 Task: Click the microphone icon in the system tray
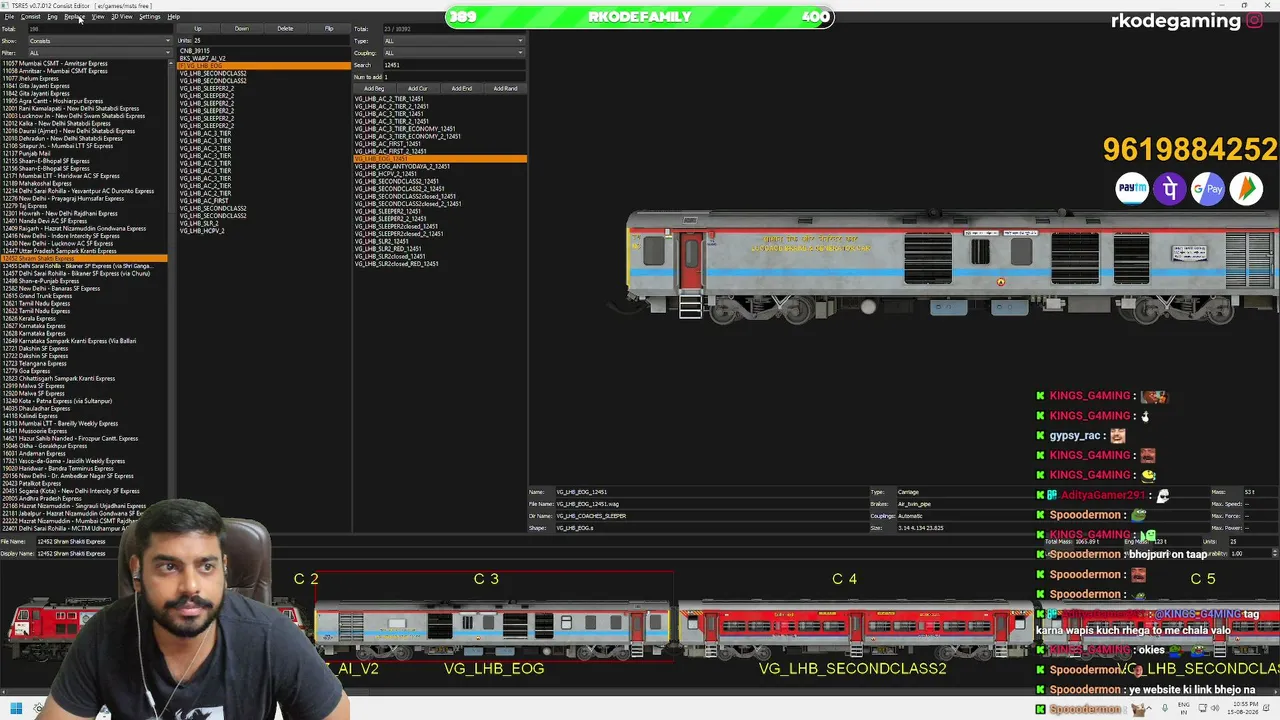pos(1164,709)
